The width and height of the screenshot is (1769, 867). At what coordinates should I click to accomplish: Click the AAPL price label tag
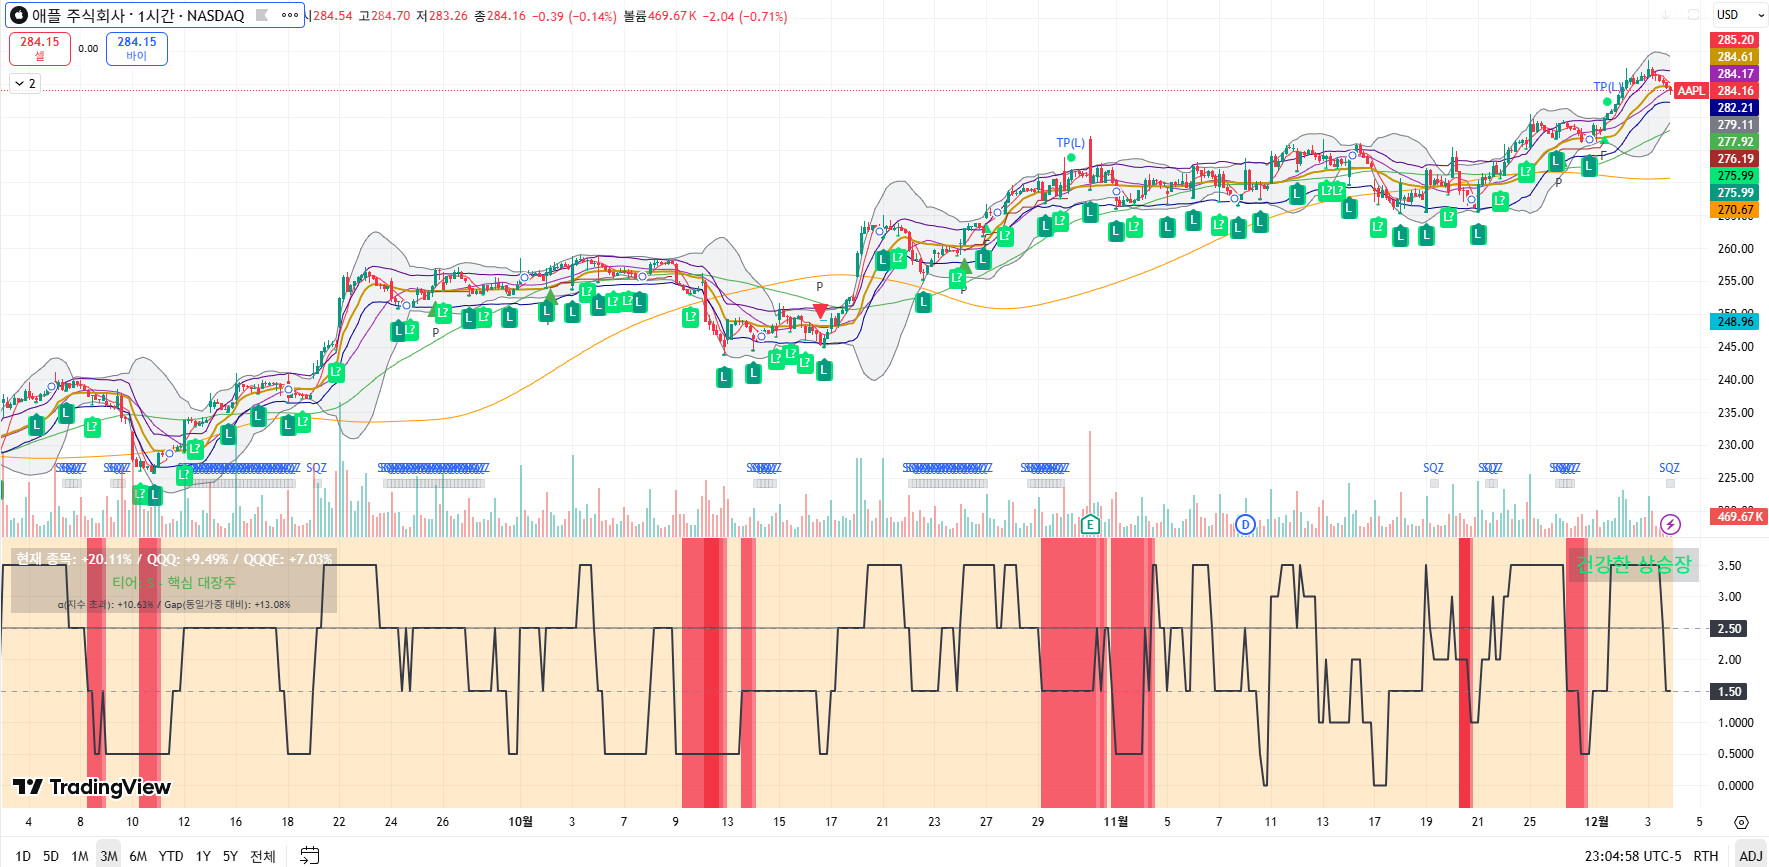pos(1691,91)
